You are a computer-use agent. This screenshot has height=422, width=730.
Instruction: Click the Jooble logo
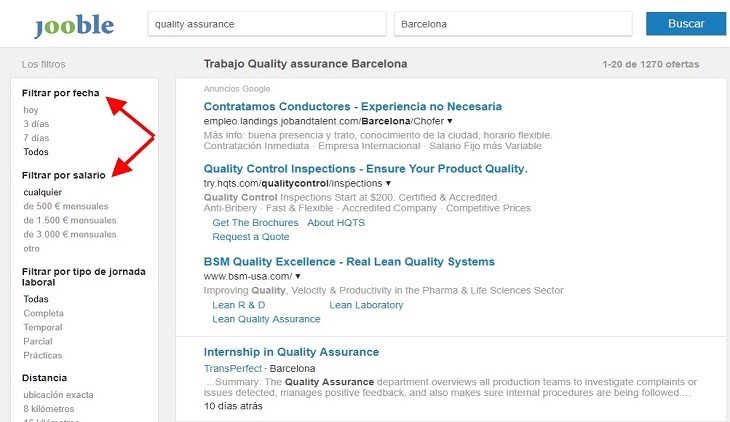[x=74, y=26]
